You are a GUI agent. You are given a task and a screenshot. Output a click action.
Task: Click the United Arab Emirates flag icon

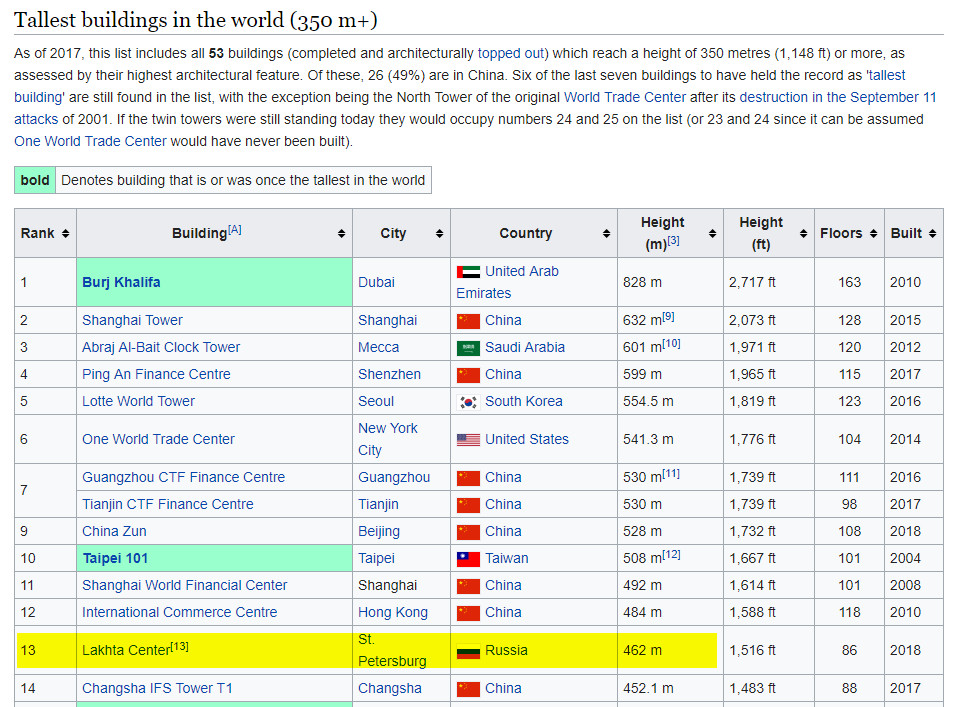[x=468, y=272]
